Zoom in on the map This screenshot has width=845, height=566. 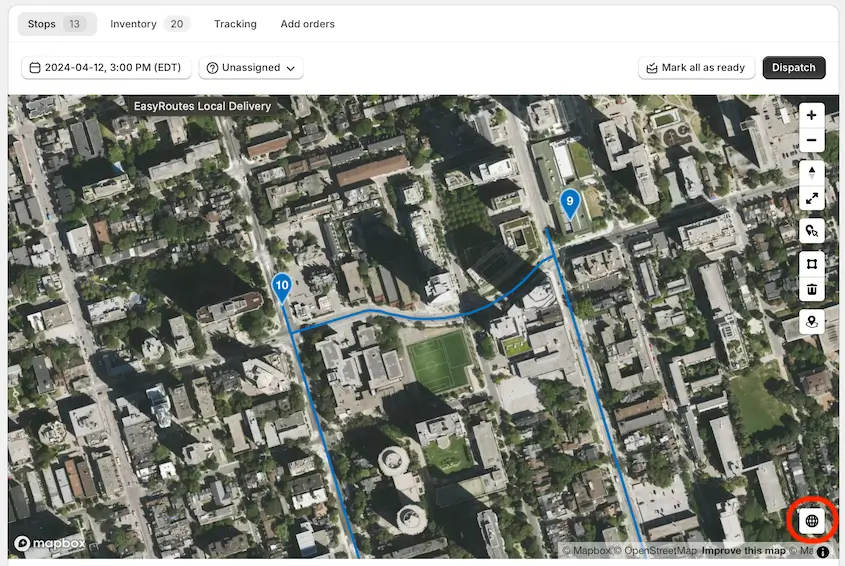[811, 115]
